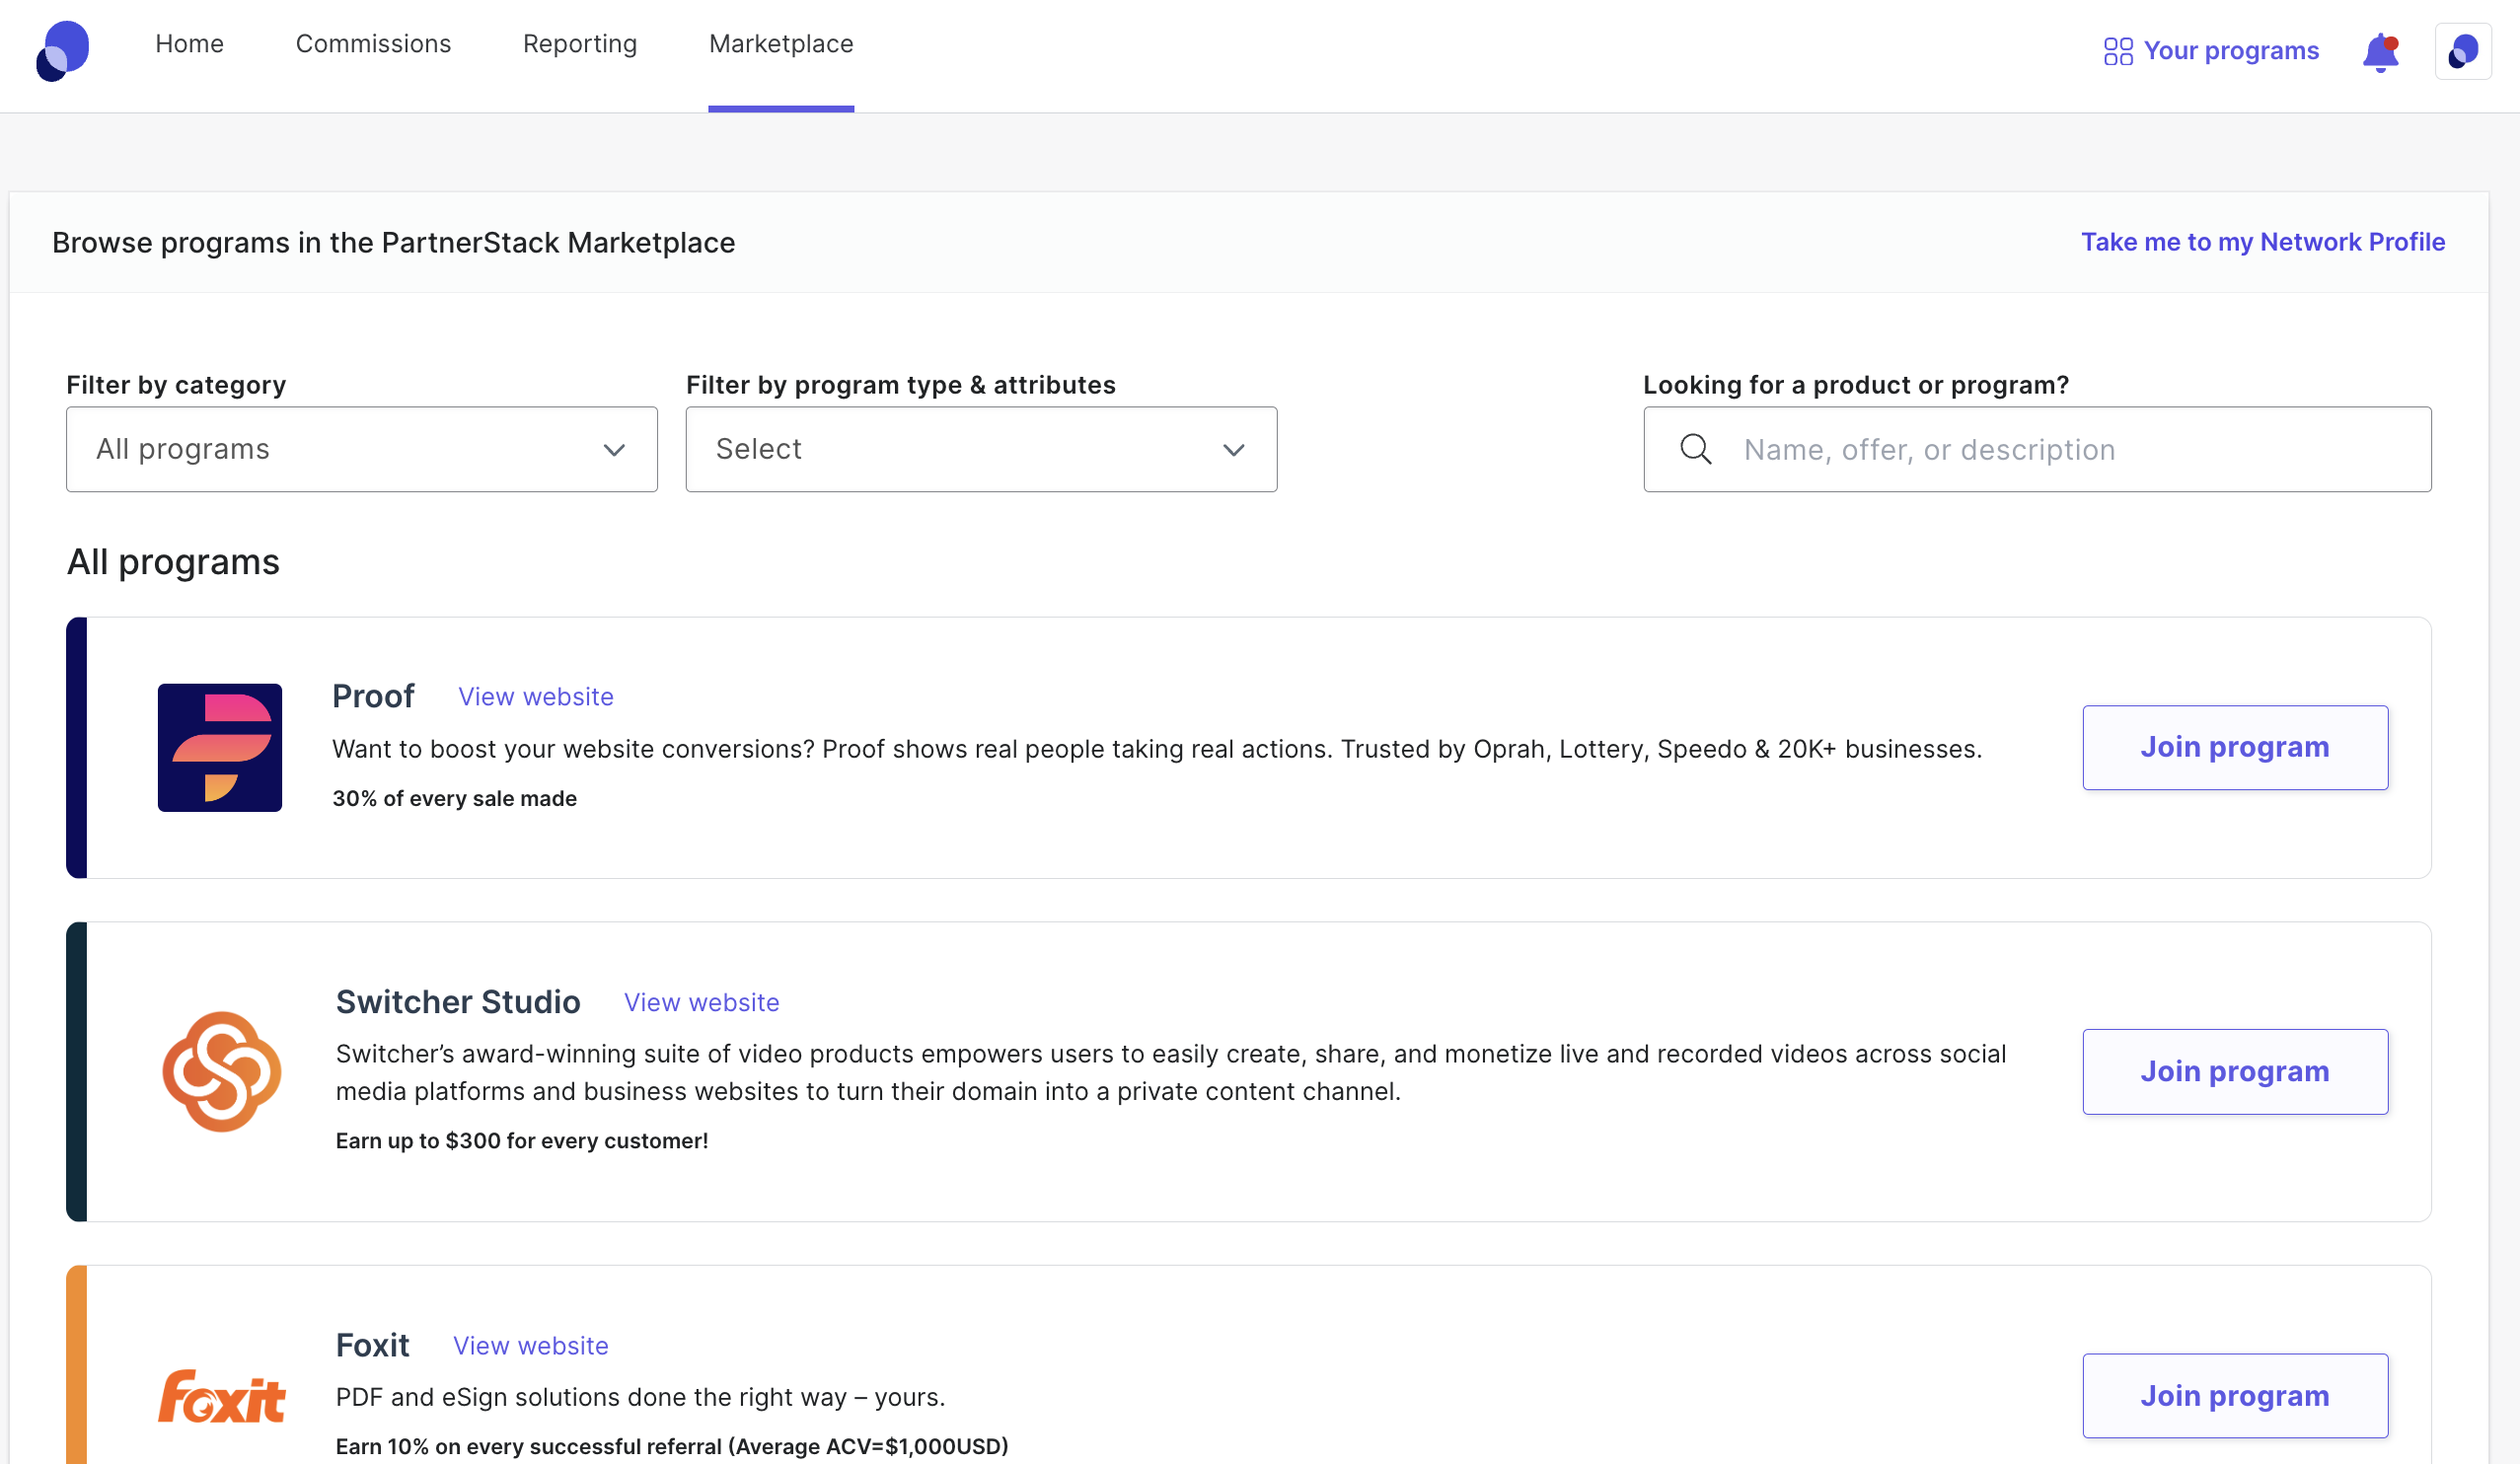Expand the All programs category dropdown

click(x=362, y=449)
